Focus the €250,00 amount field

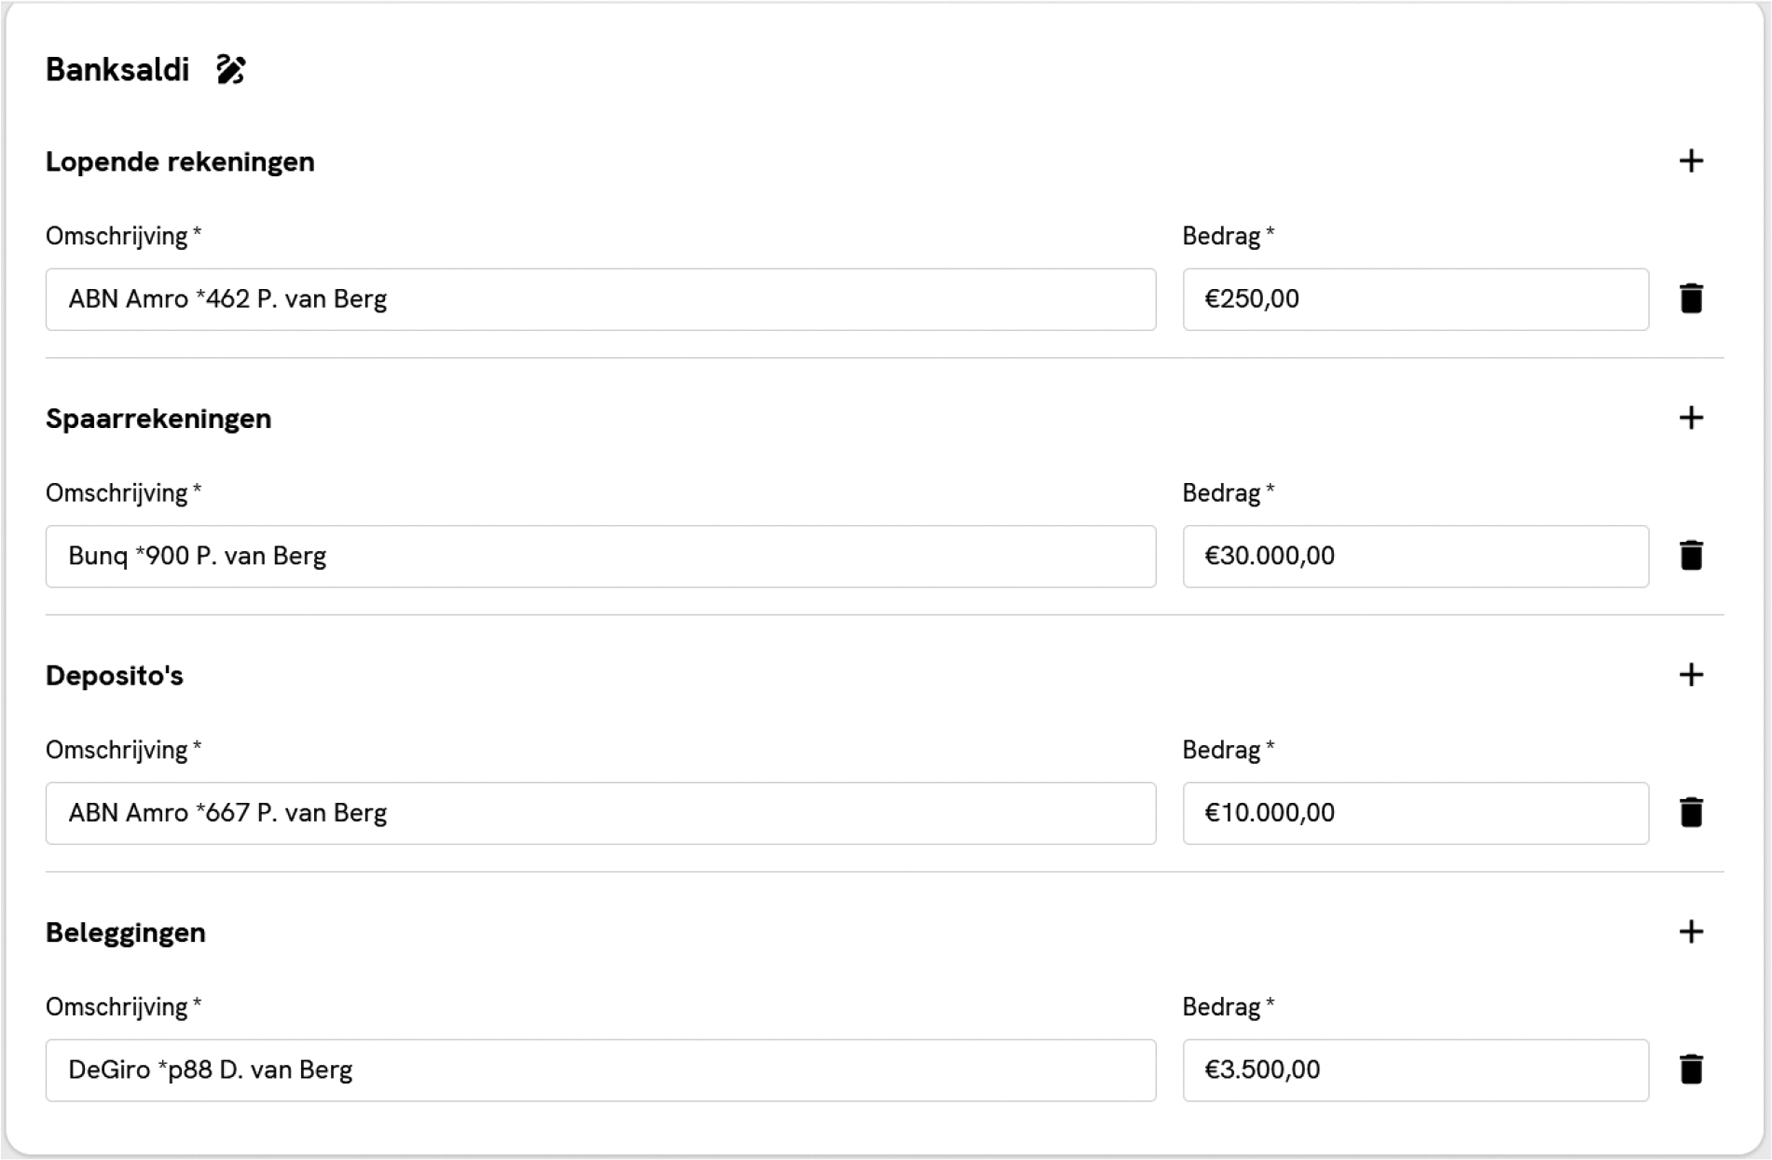(1415, 299)
